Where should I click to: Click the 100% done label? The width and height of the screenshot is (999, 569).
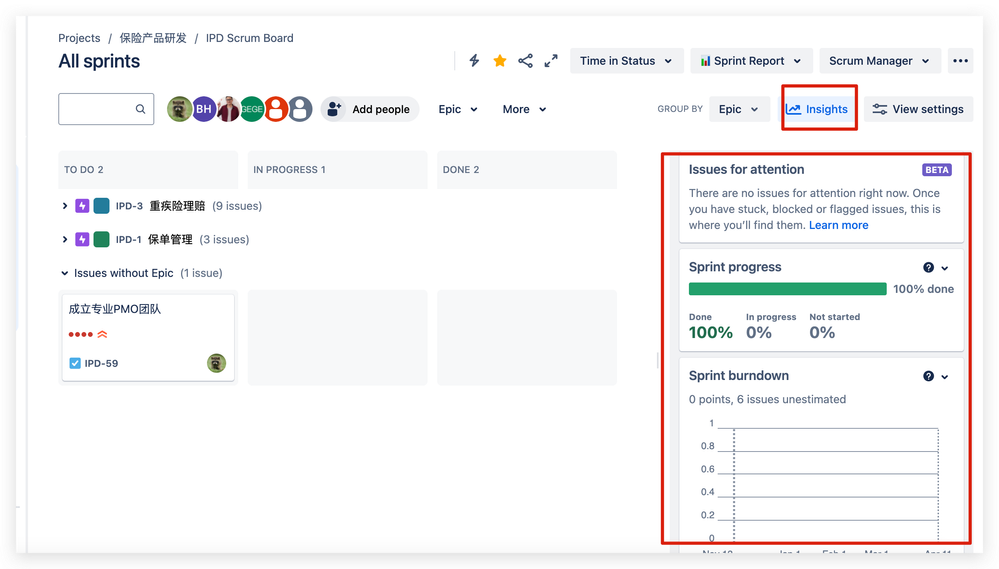(x=923, y=289)
